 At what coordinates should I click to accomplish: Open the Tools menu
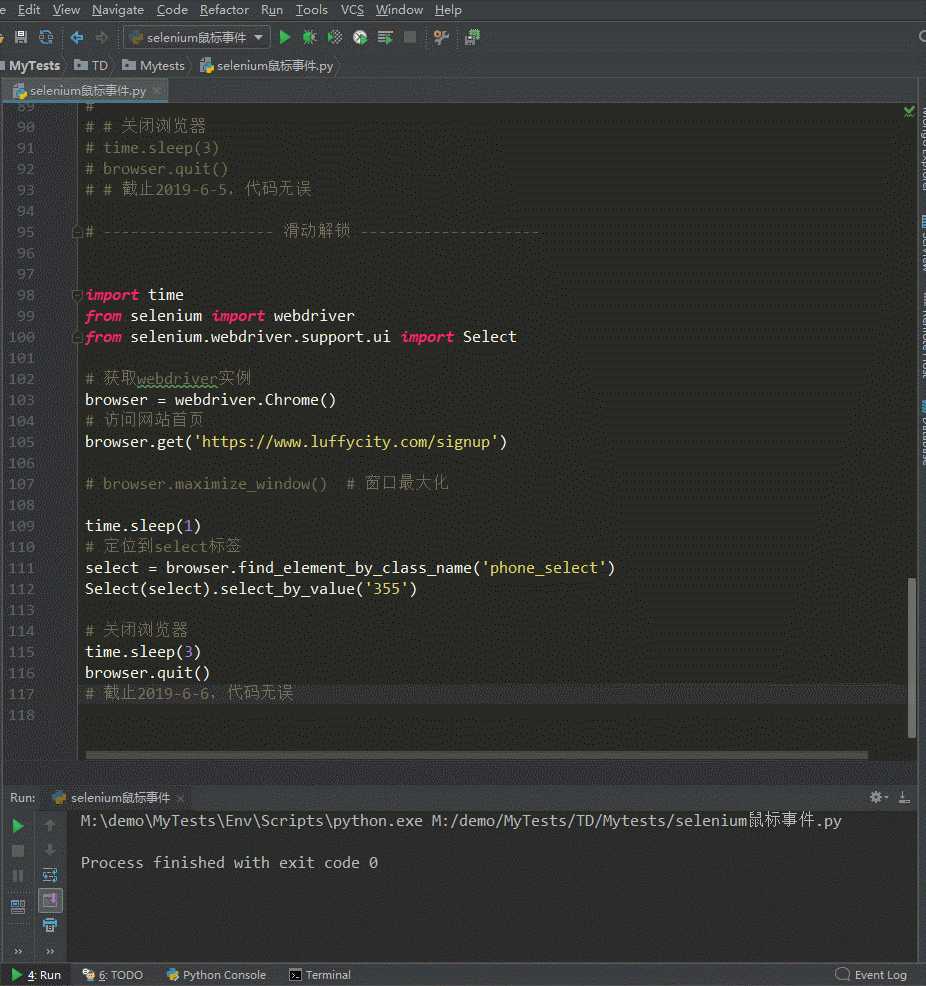pyautogui.click(x=312, y=10)
